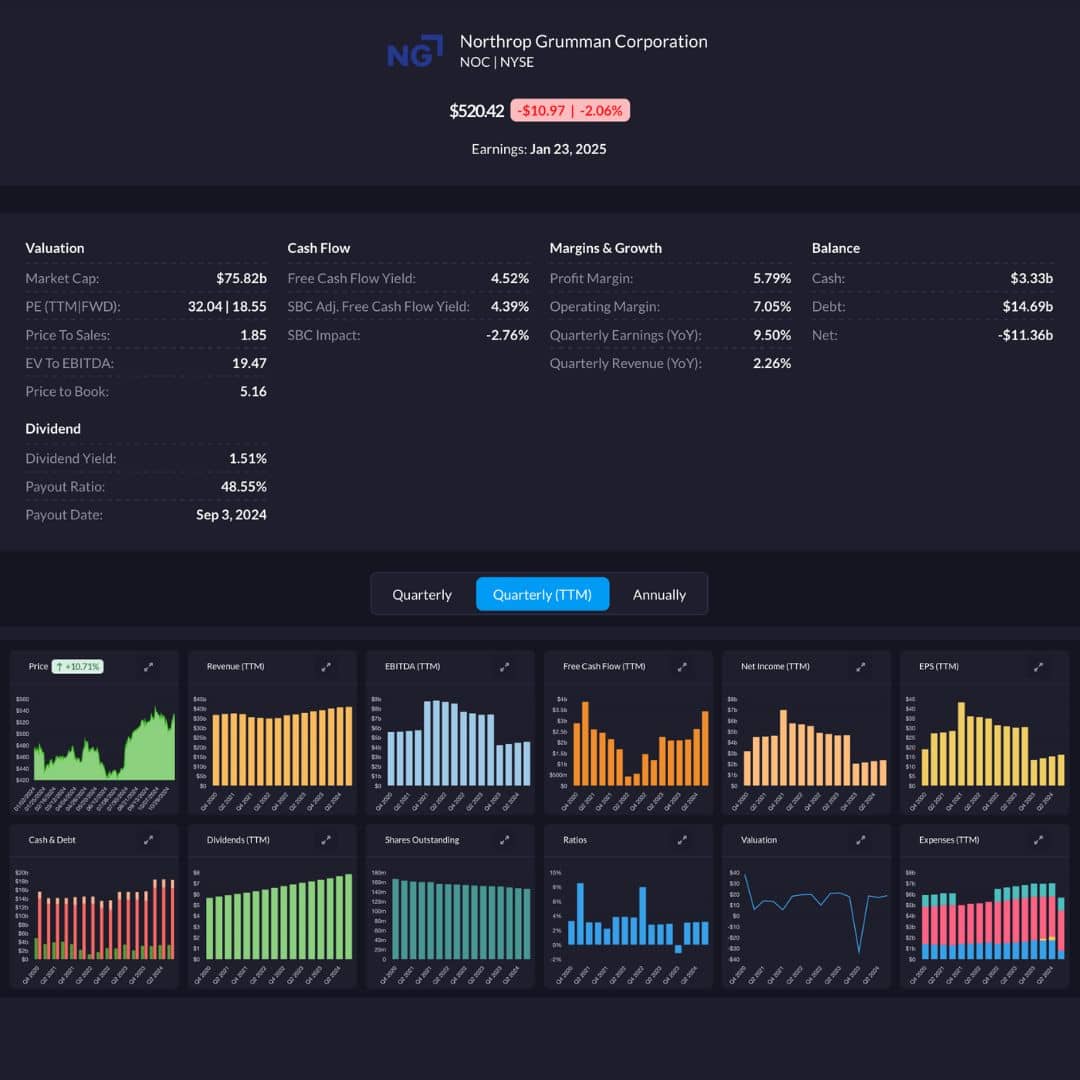
Task: Click the Margins & Growth section heading
Action: (605, 248)
